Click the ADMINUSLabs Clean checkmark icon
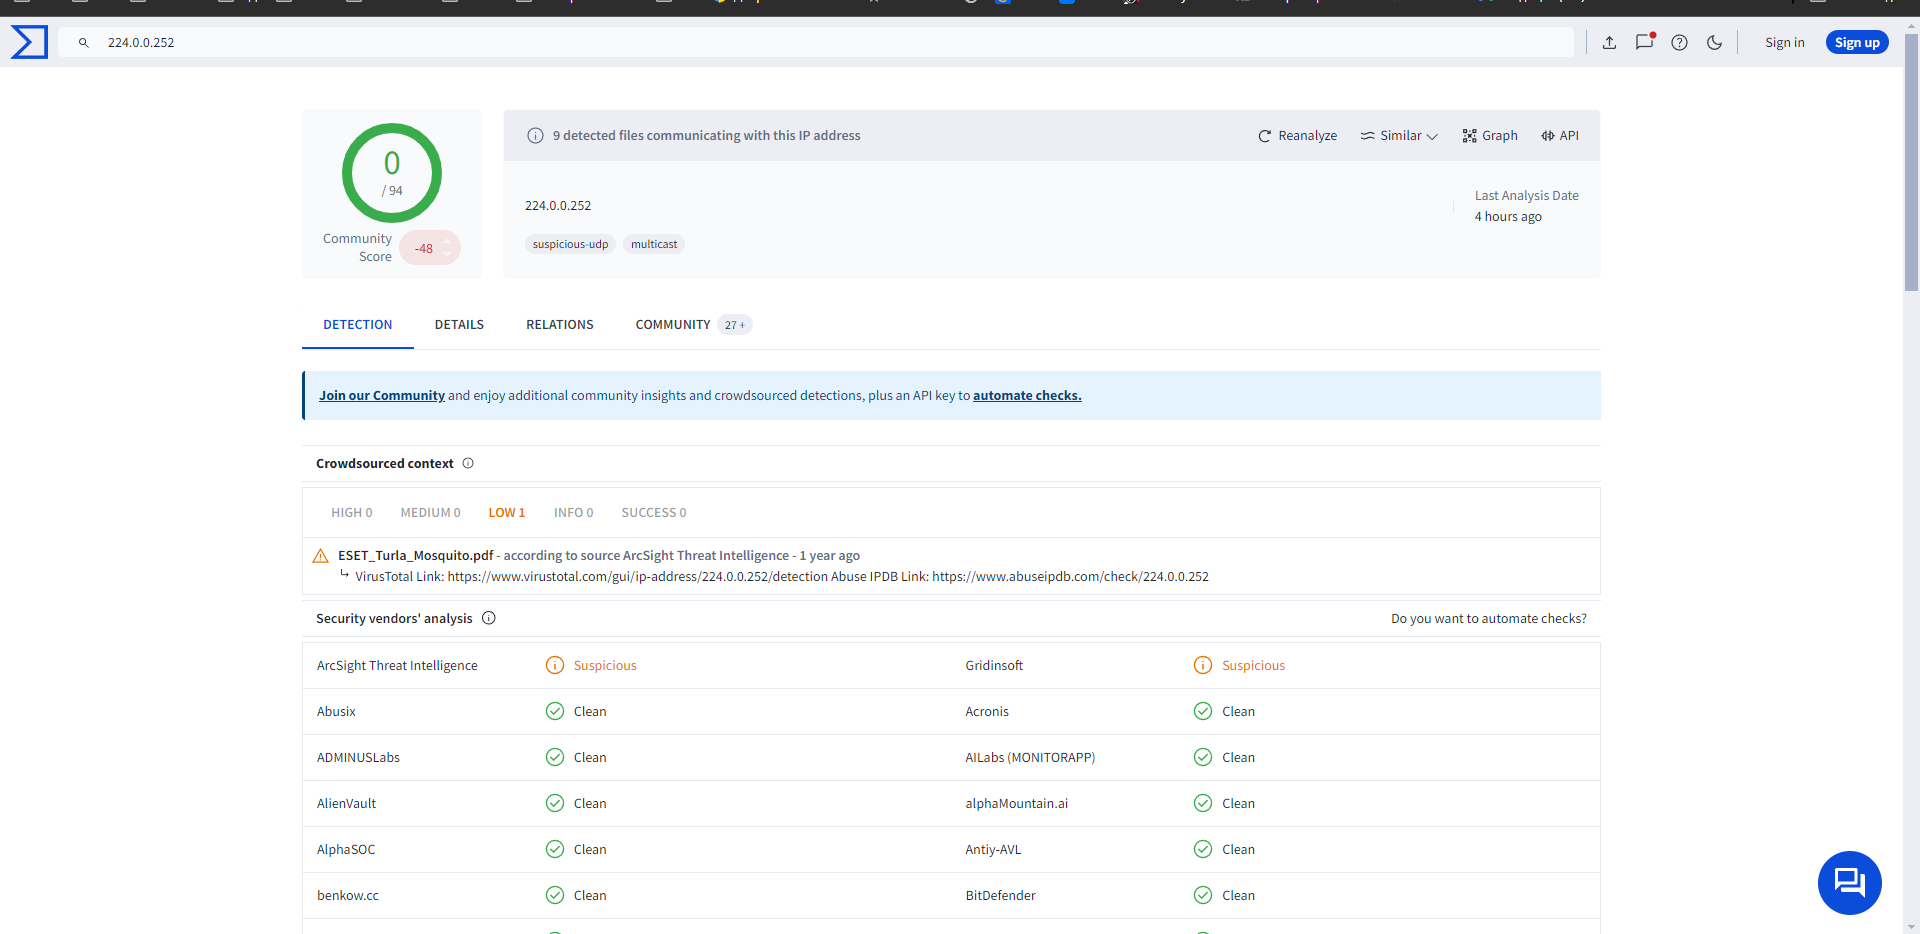 [555, 758]
